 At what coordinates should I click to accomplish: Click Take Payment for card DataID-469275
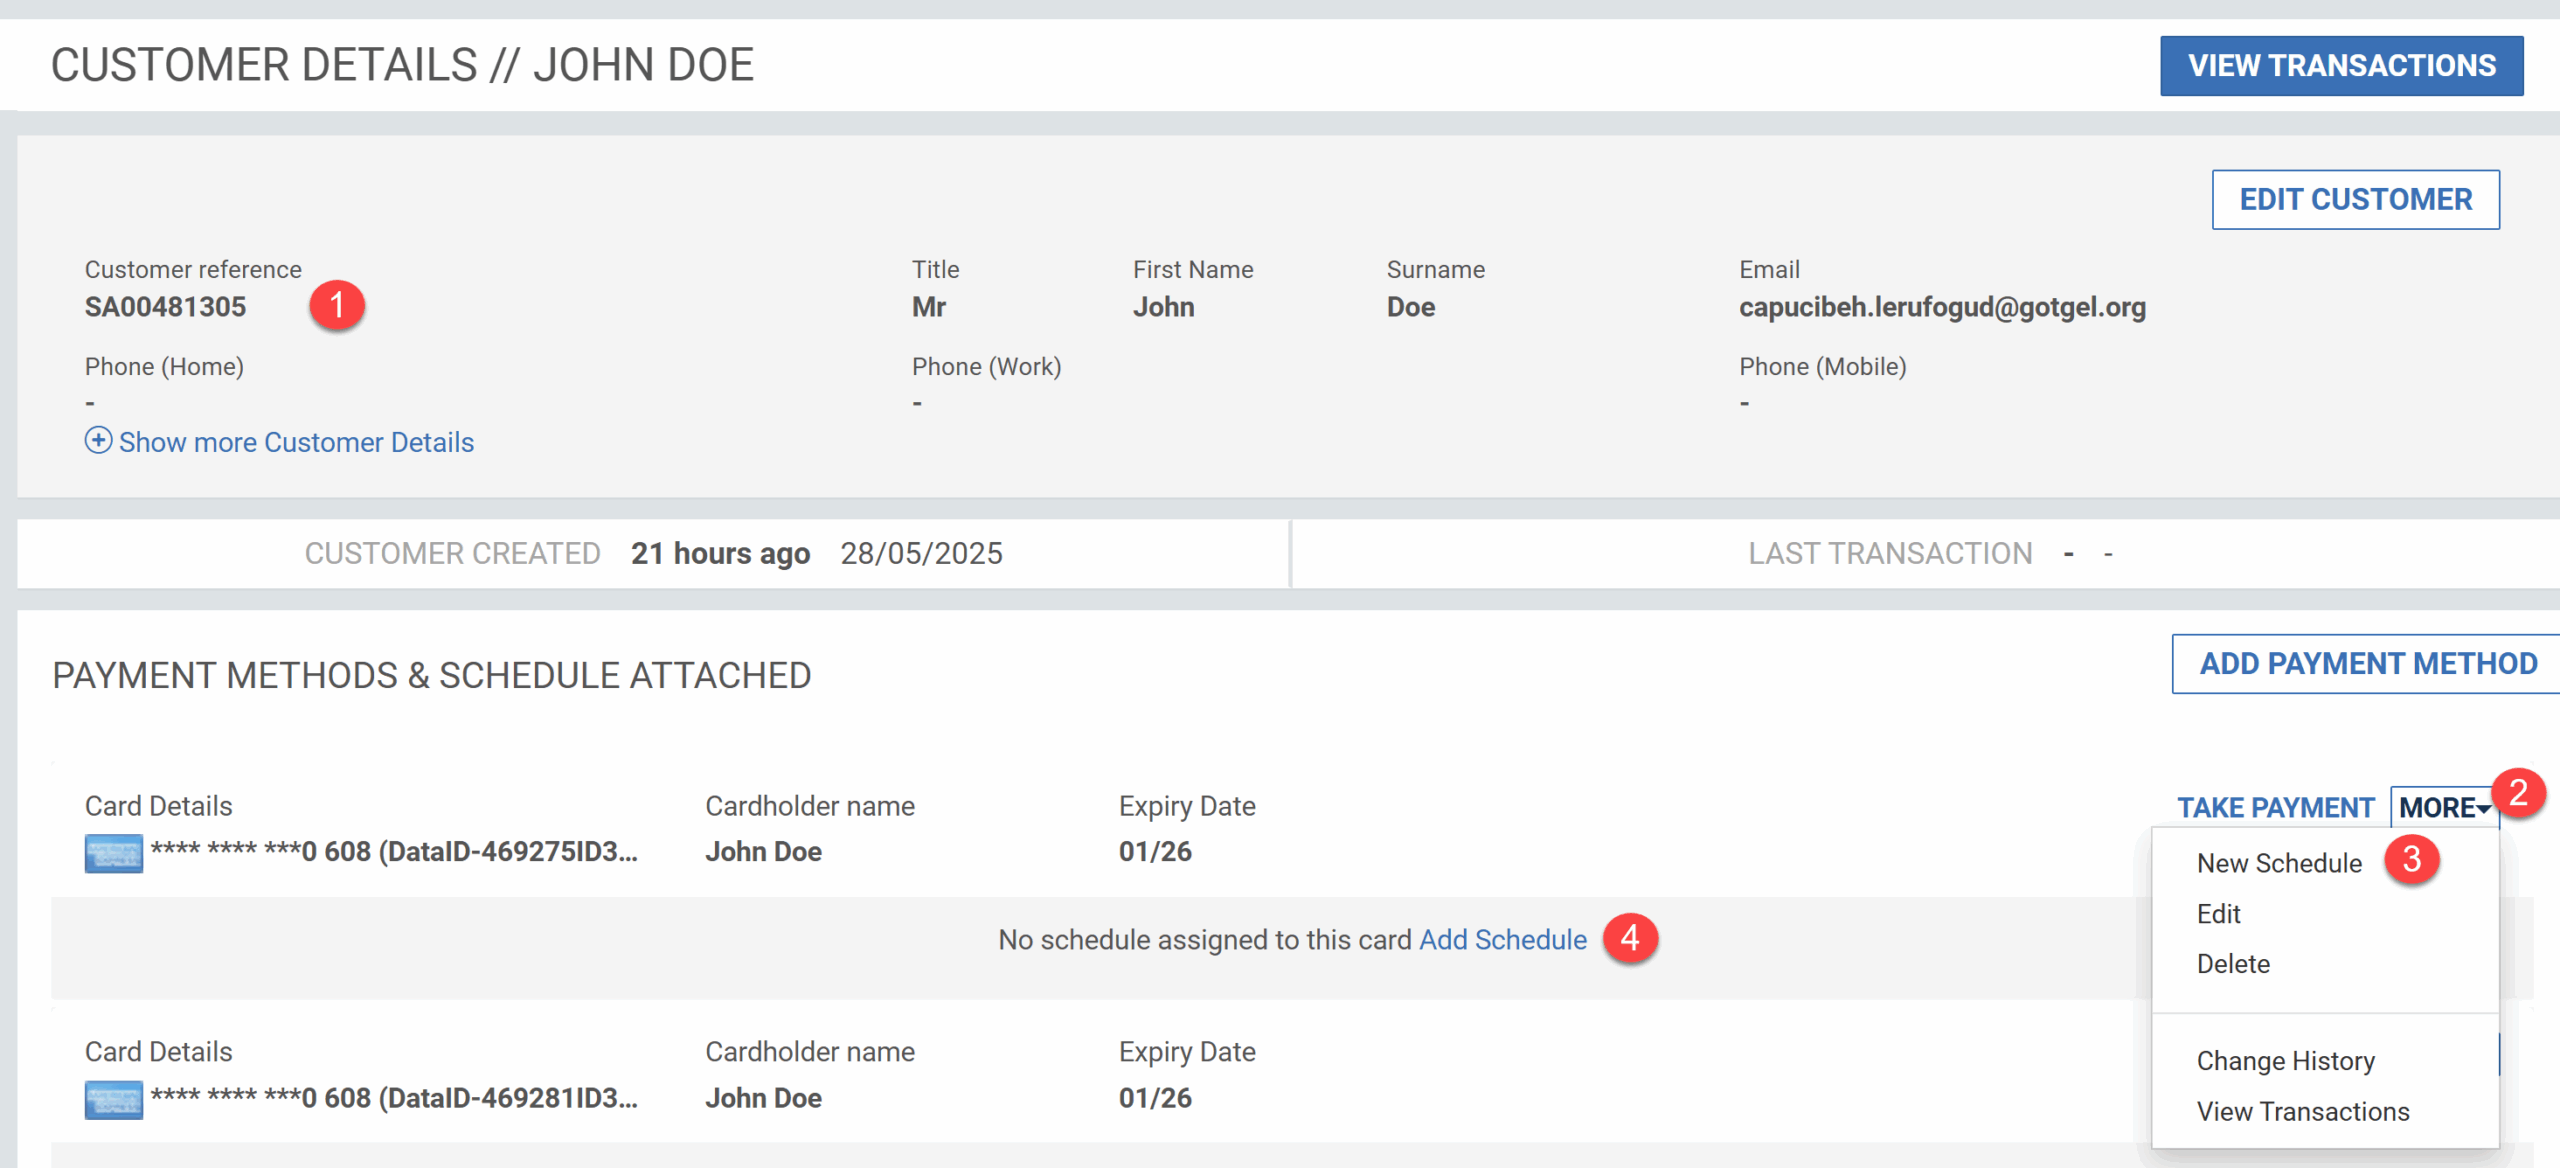(x=2275, y=807)
